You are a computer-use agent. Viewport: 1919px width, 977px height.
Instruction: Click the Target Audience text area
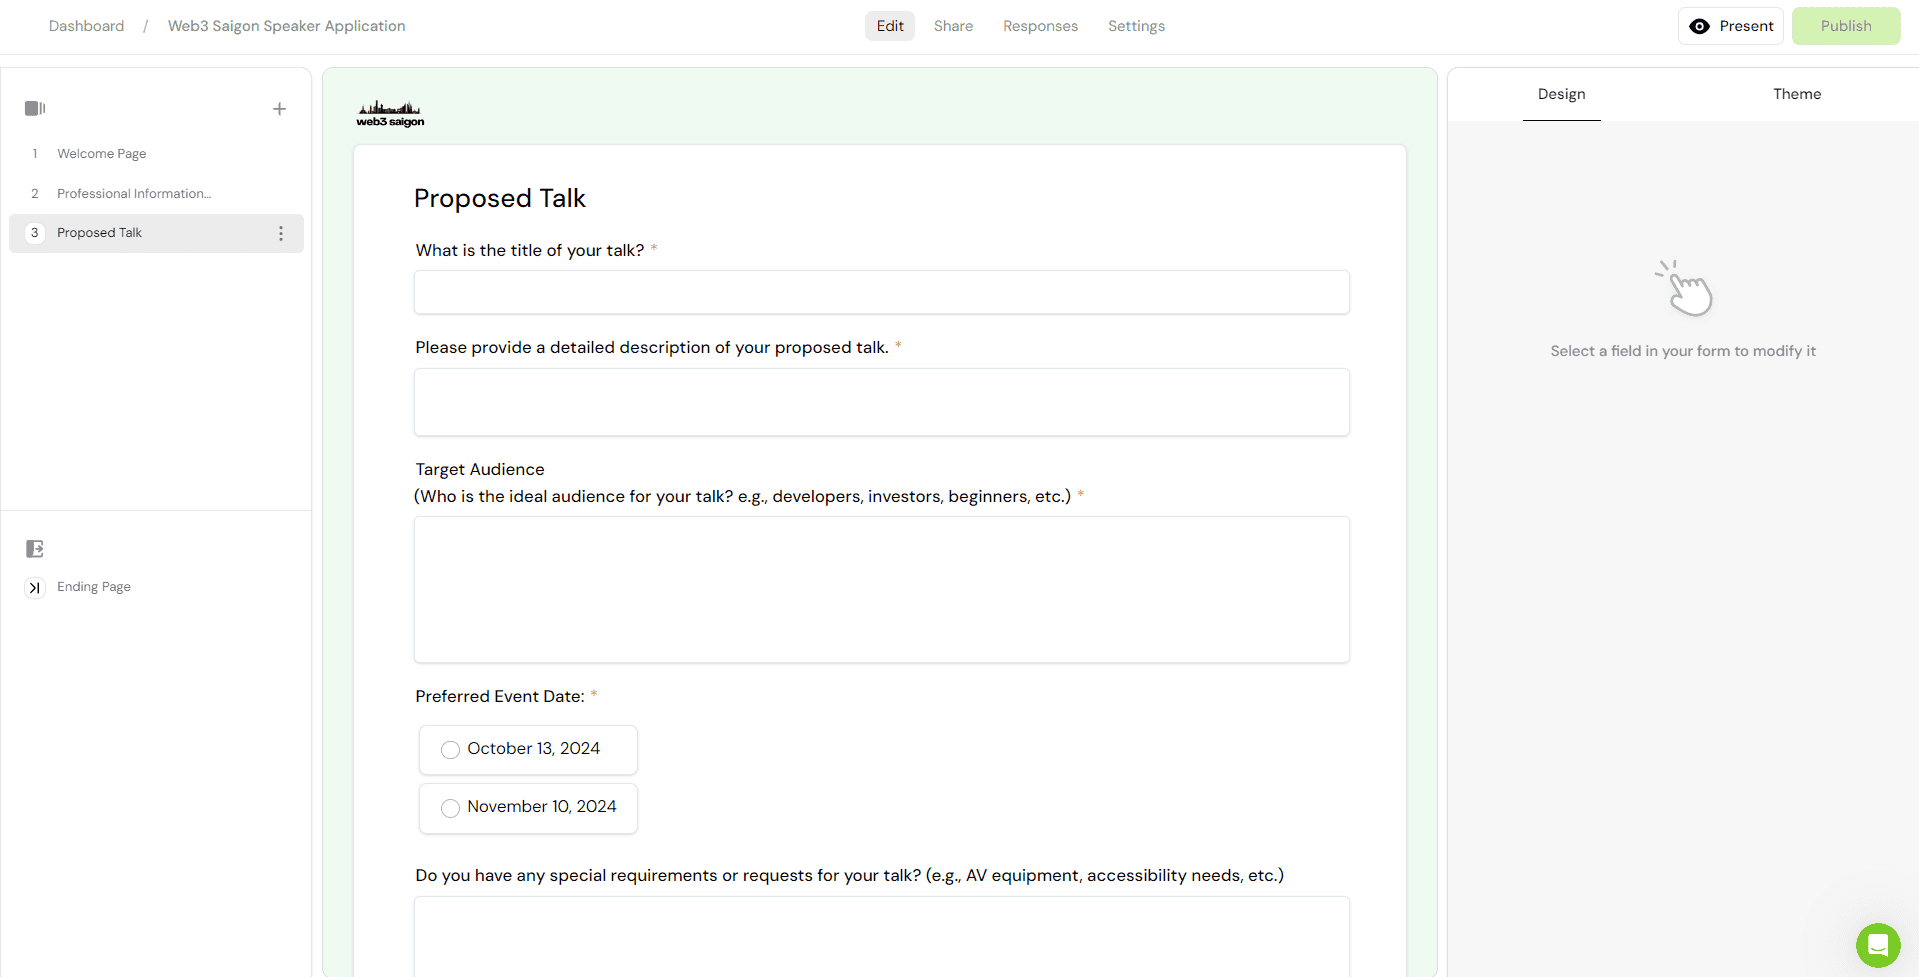click(882, 590)
